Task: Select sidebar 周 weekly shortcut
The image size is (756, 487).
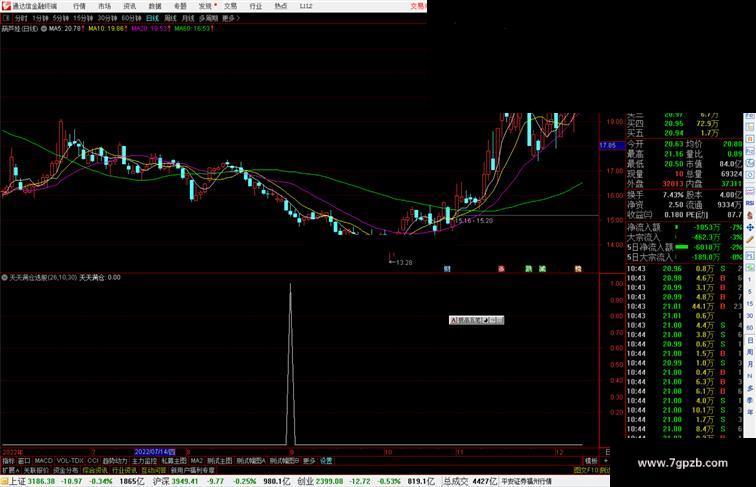Action: tap(750, 352)
